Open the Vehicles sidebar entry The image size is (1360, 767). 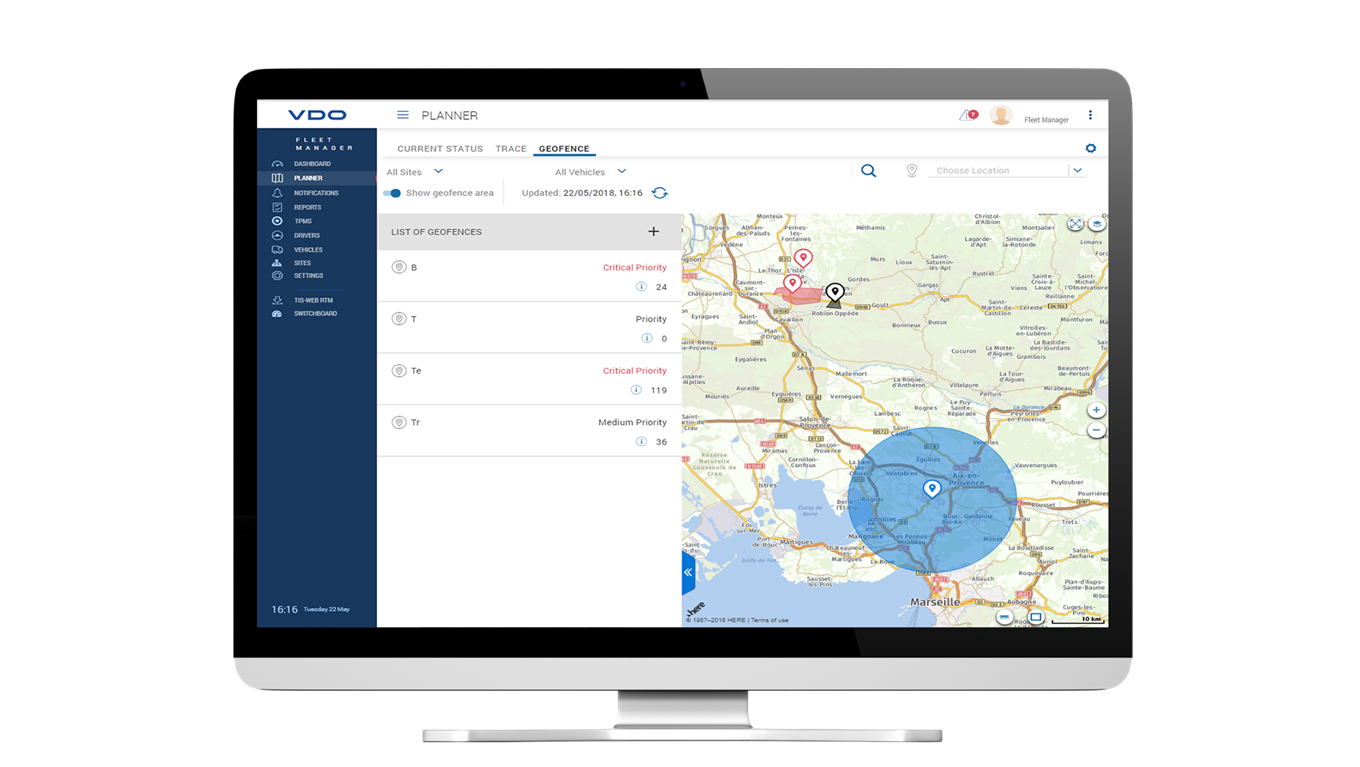(308, 250)
